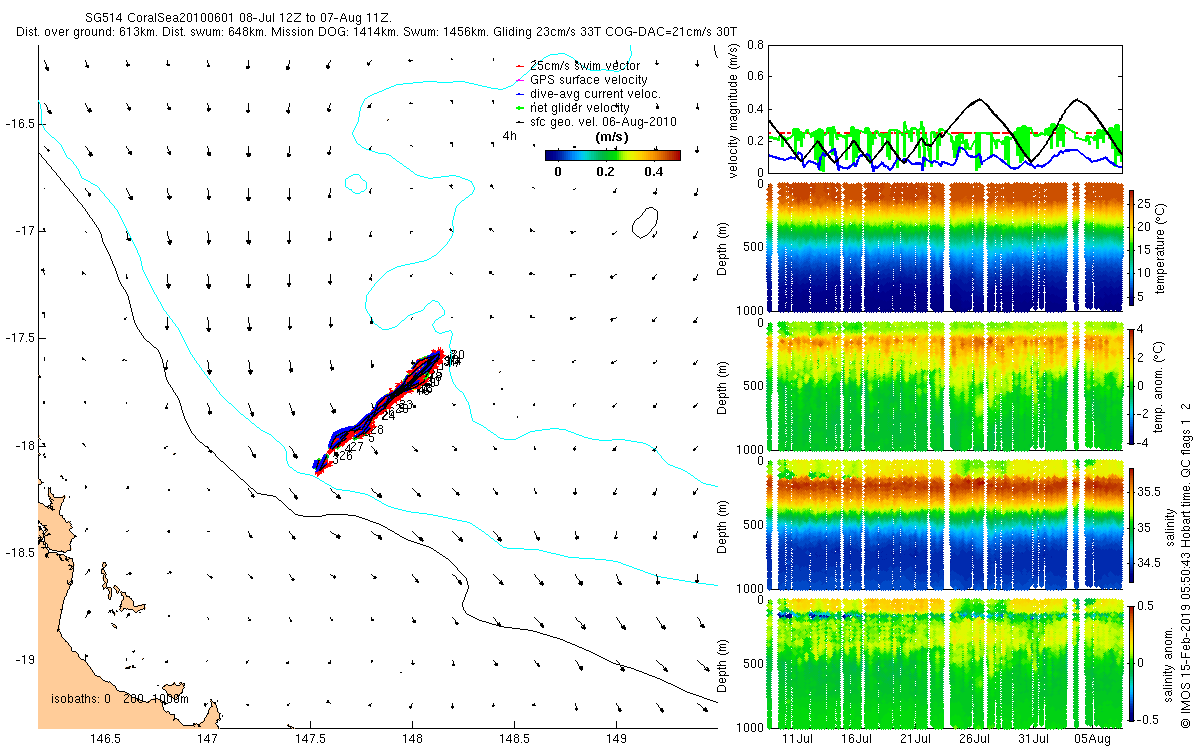Click 'dive-avg current veloc.' in the legend
This screenshot has width=1200, height=750.
(x=595, y=94)
